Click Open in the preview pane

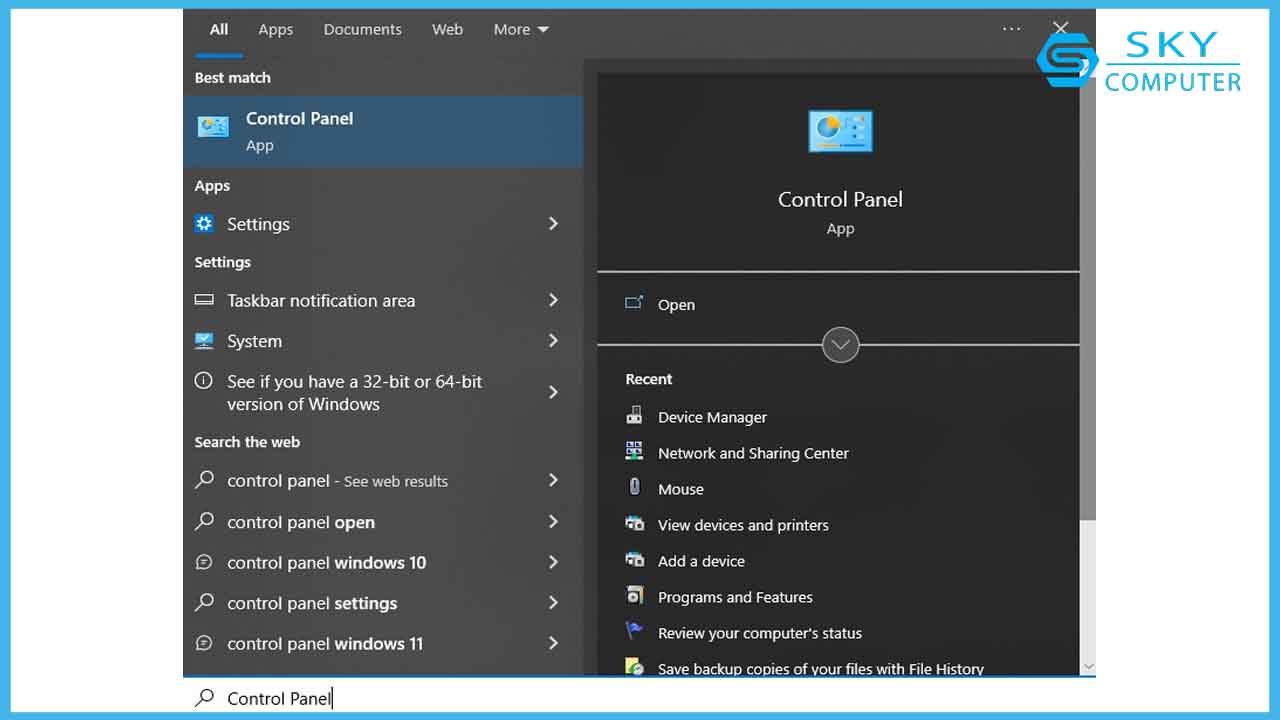pyautogui.click(x=676, y=305)
